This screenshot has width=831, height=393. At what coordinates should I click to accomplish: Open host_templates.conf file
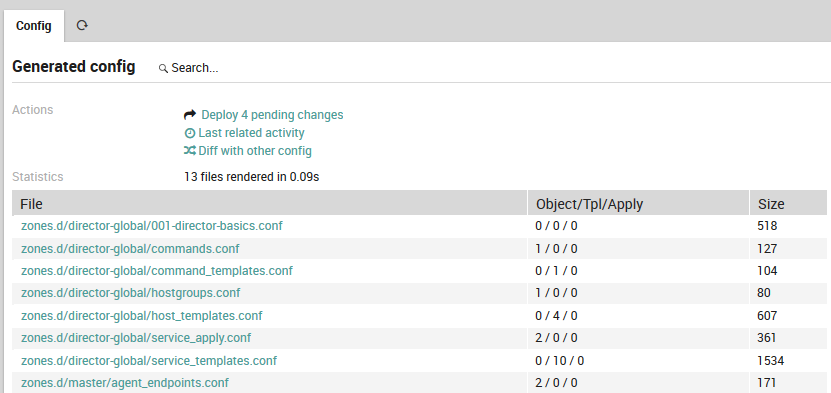[142, 316]
